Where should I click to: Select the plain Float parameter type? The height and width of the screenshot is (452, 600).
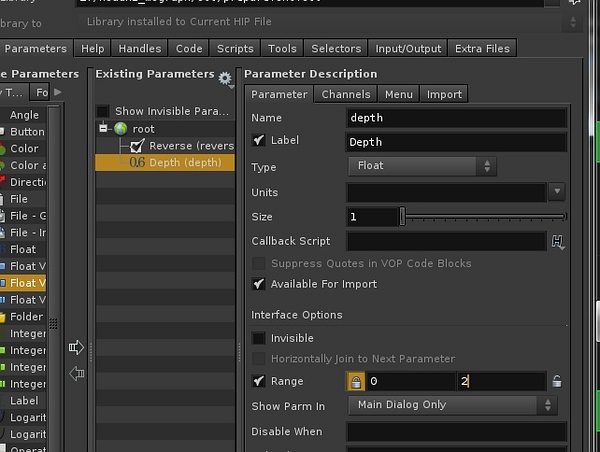(x=23, y=250)
